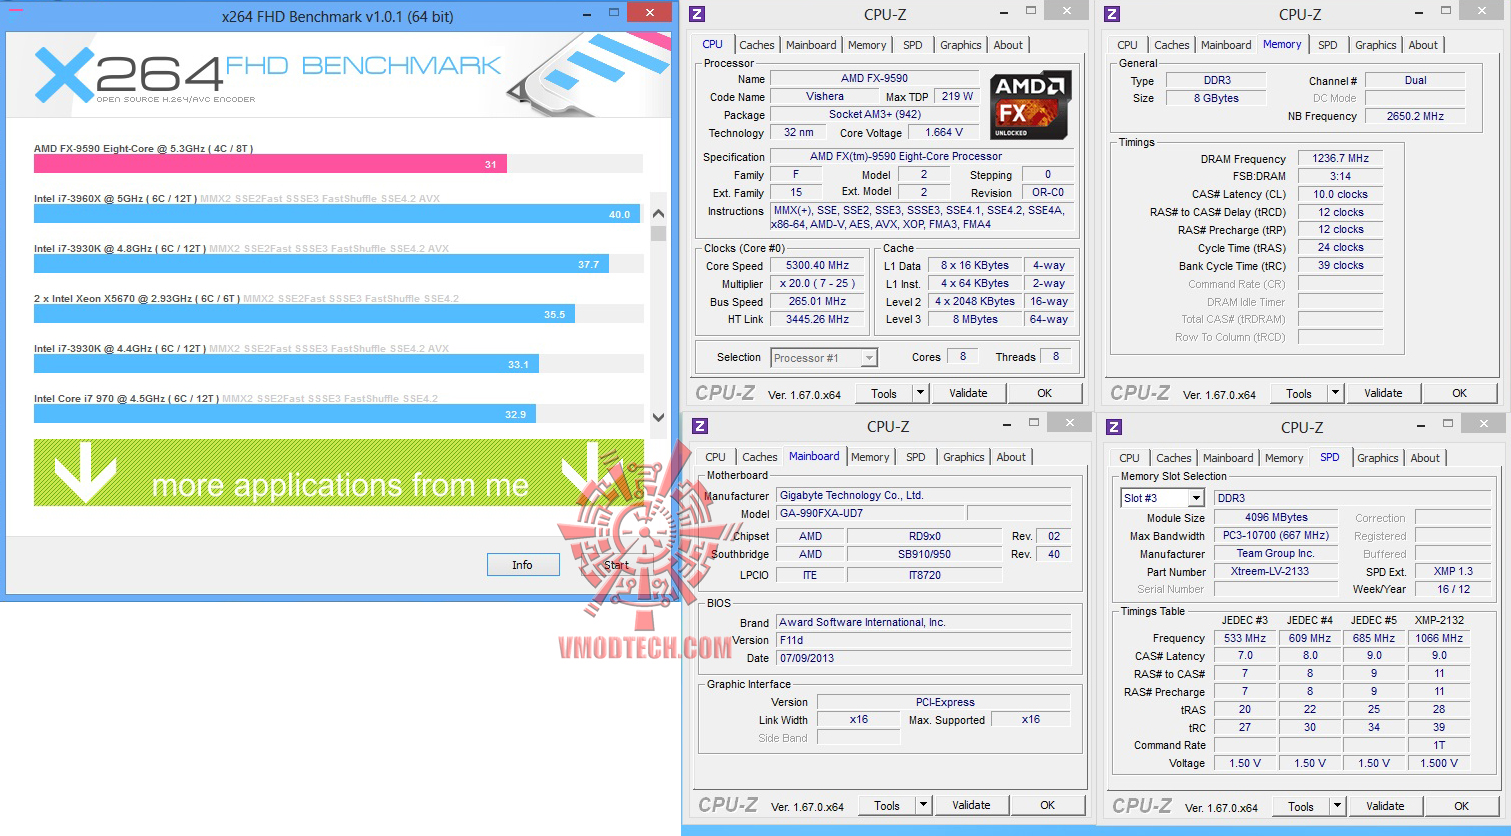The image size is (1511, 836).
Task: Click the motherboard Model value 'GA-990FXA-UD7'
Action: click(x=871, y=513)
